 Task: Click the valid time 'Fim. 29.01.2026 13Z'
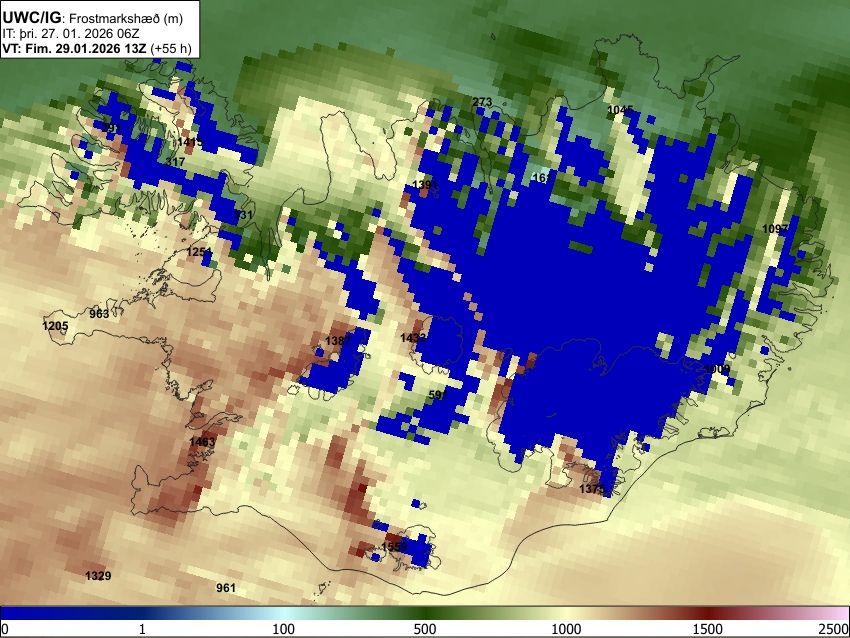click(x=85, y=48)
